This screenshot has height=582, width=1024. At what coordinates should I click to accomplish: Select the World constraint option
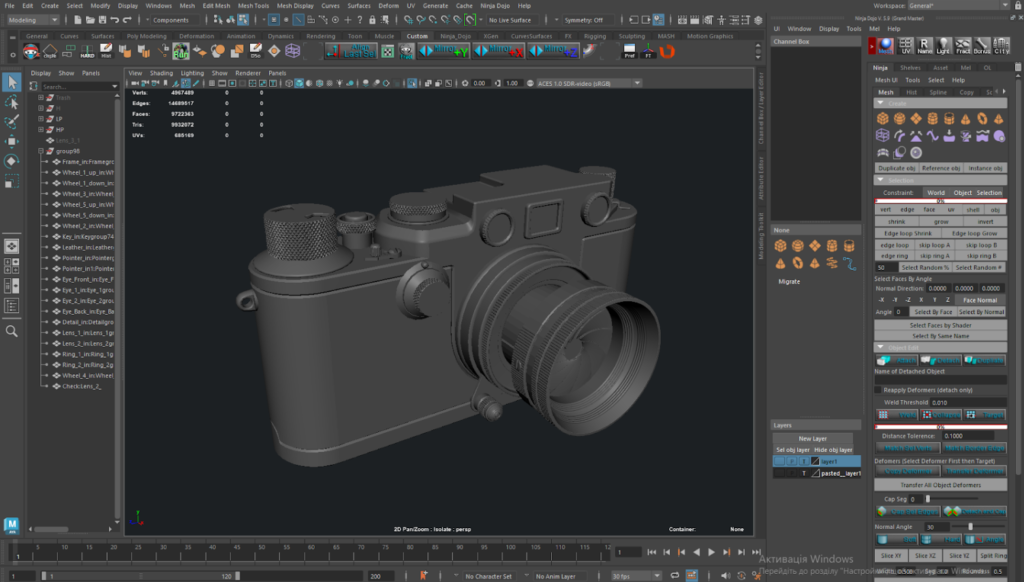[x=935, y=192]
